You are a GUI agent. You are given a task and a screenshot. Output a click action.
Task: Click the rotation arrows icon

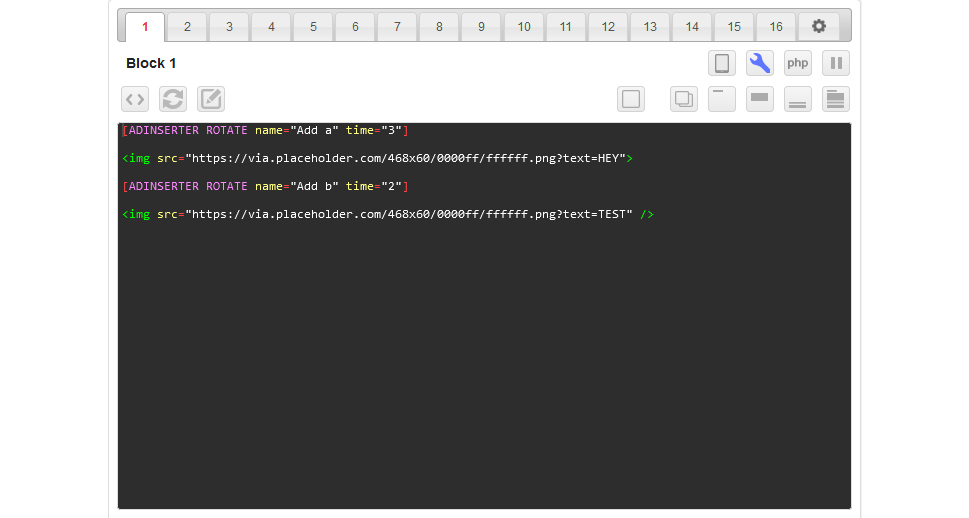coord(173,99)
